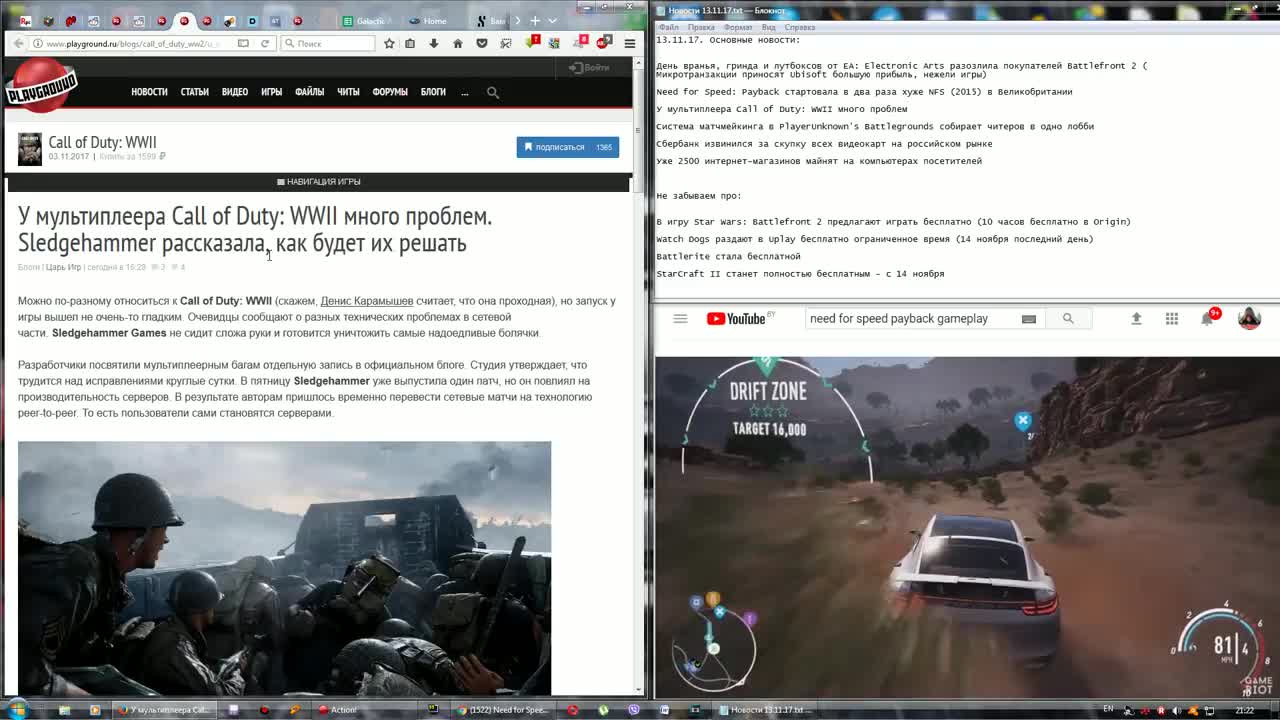Viewport: 1280px width, 720px height.
Task: Click the Need for Speed gameplay video
Action: [x=967, y=527]
